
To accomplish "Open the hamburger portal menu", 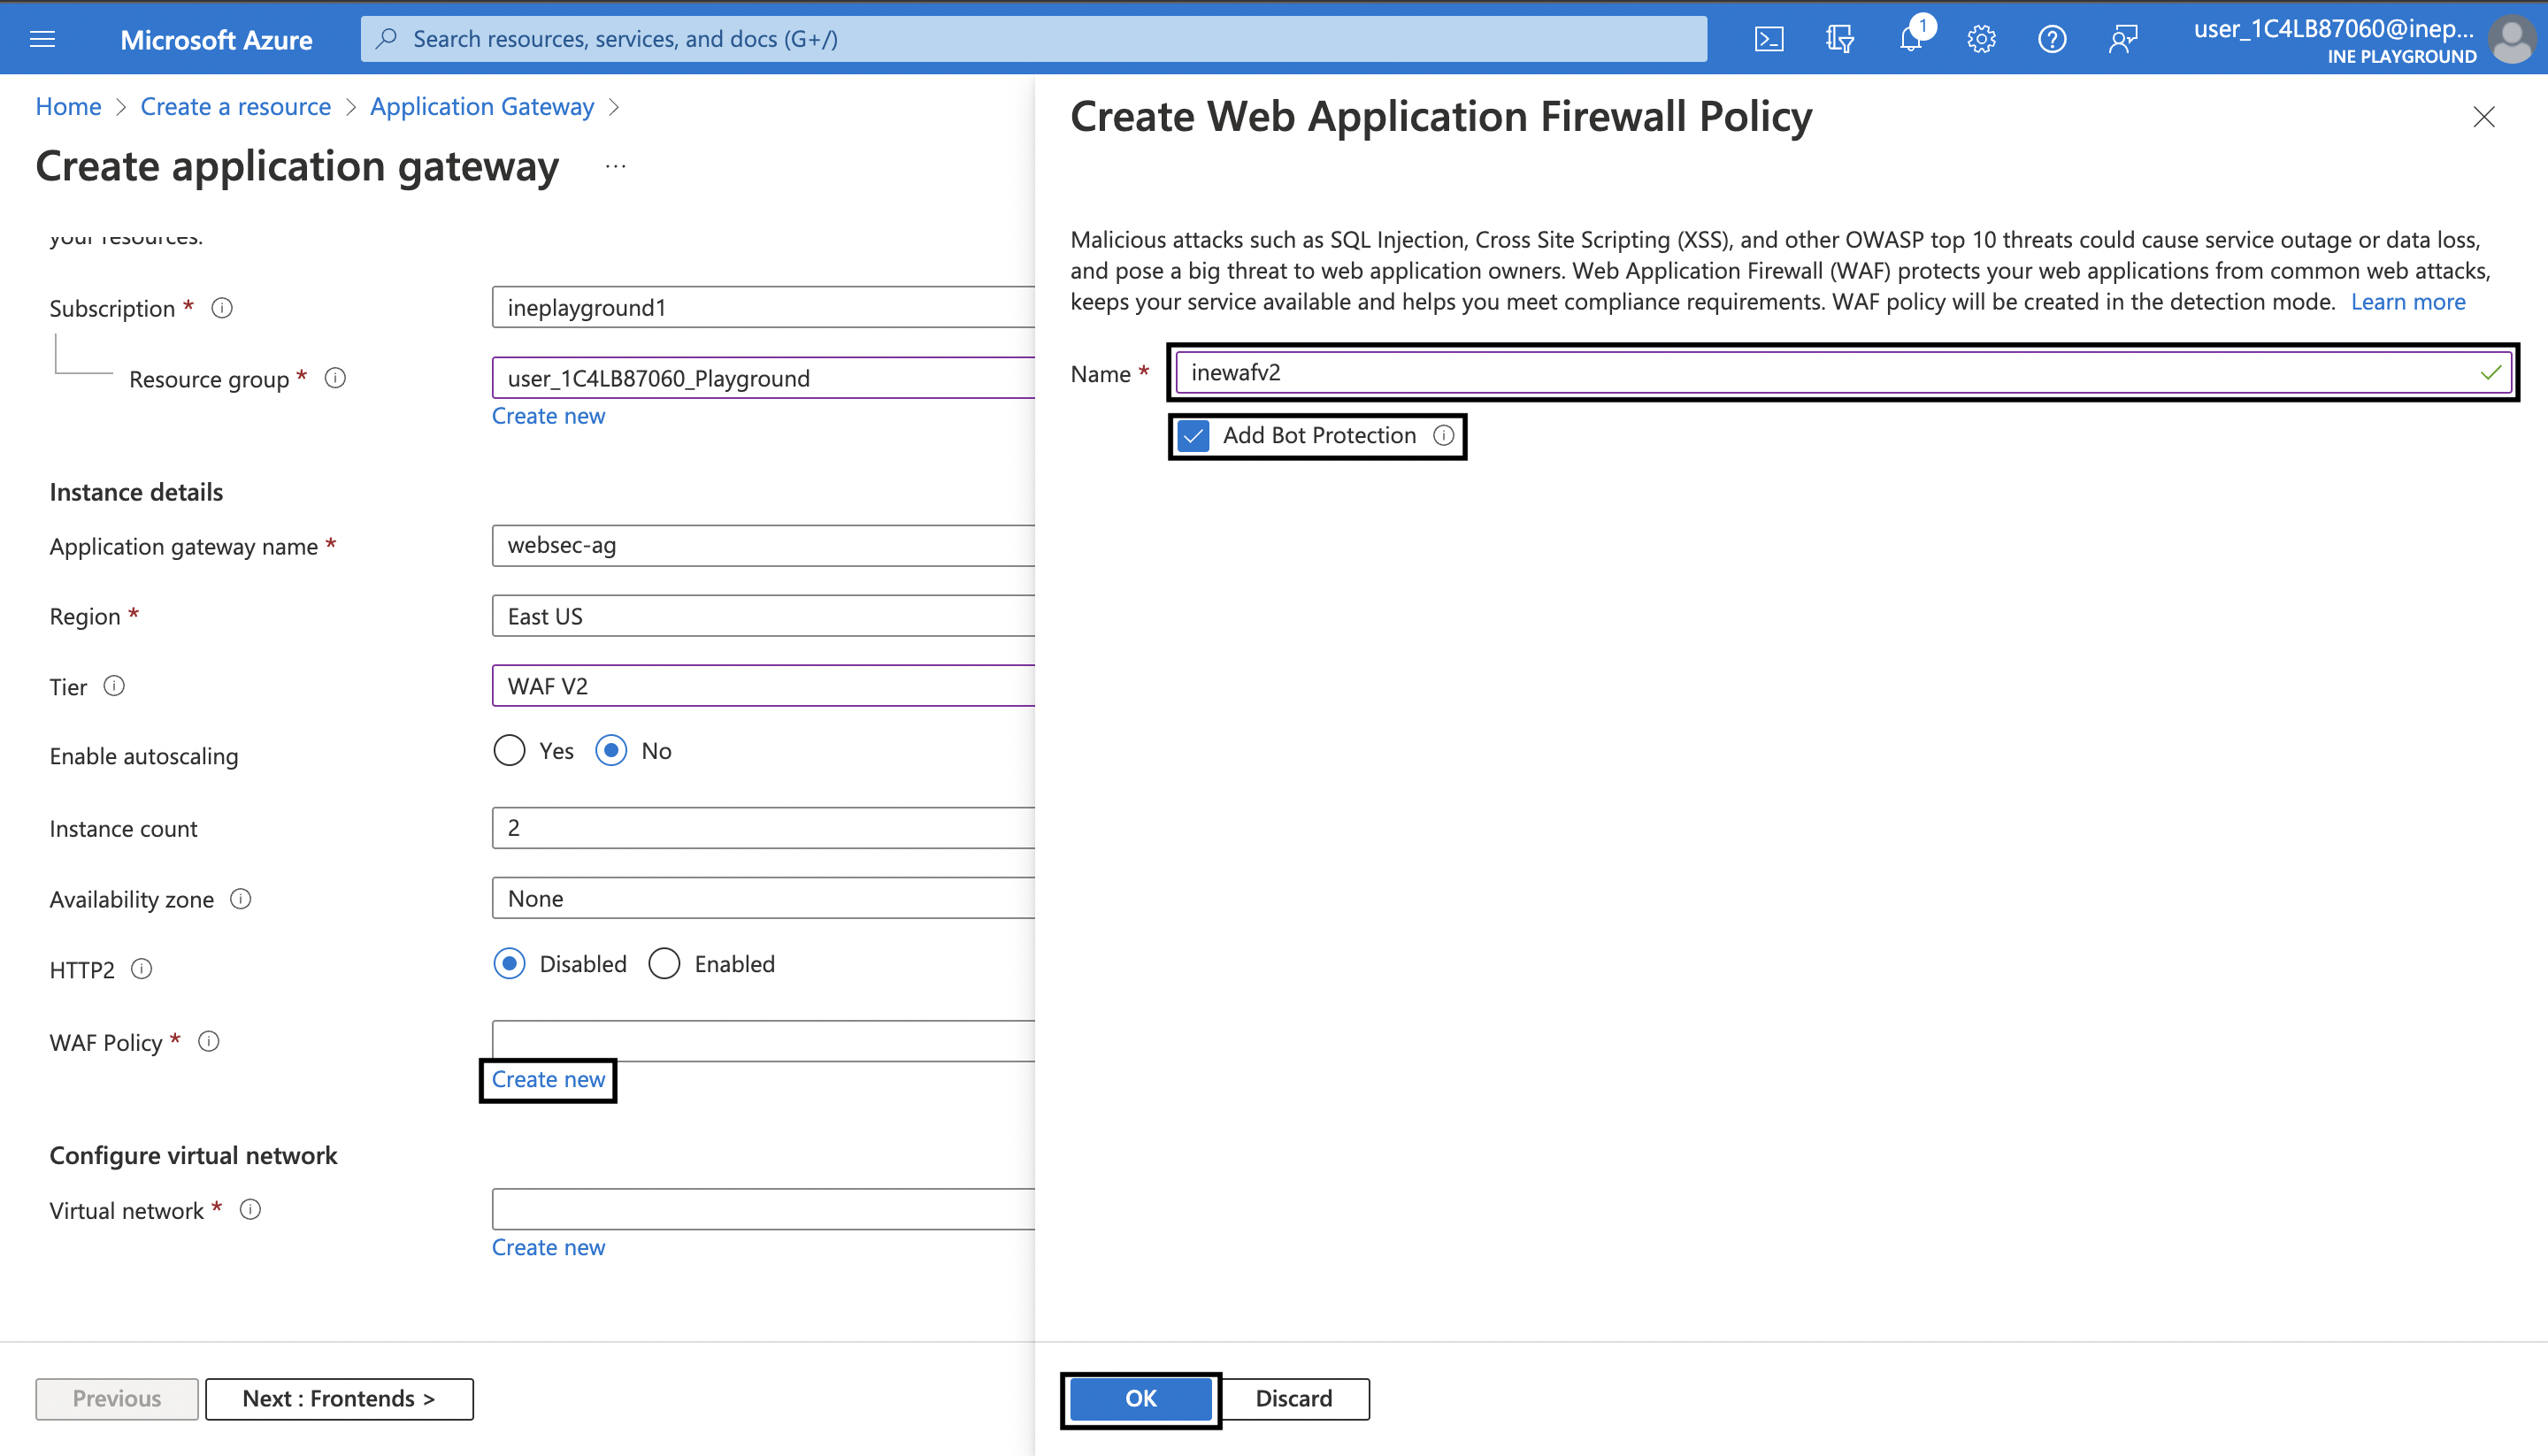I will tap(42, 39).
